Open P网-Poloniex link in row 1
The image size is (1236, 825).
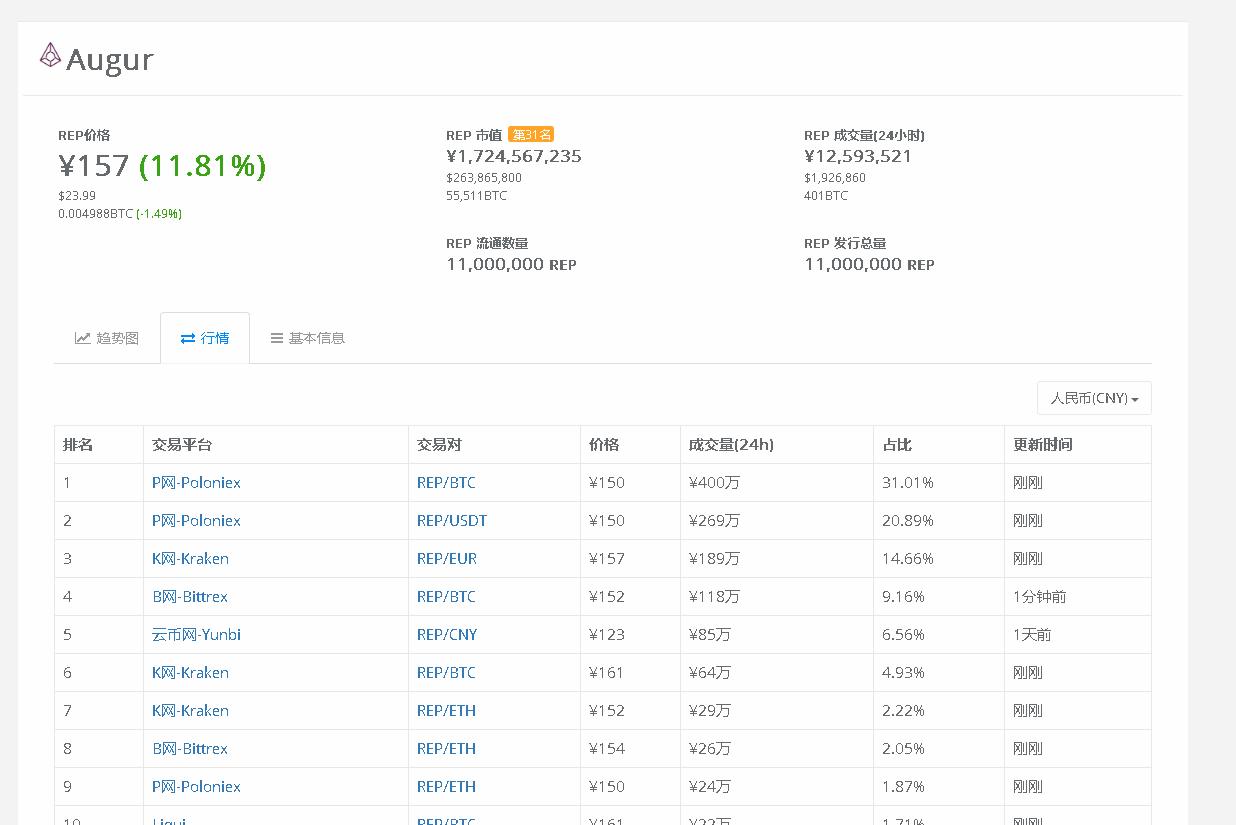[196, 482]
